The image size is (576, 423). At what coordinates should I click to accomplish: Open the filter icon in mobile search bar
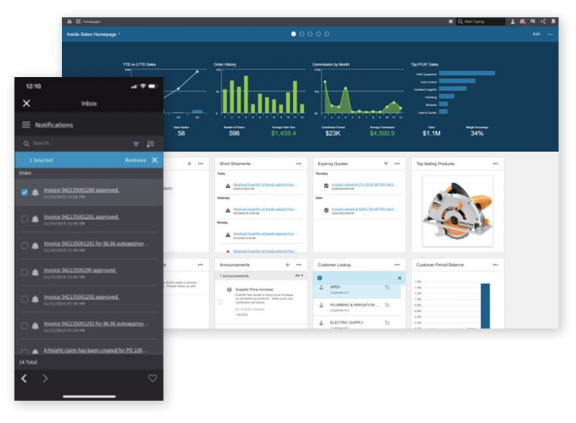click(136, 144)
